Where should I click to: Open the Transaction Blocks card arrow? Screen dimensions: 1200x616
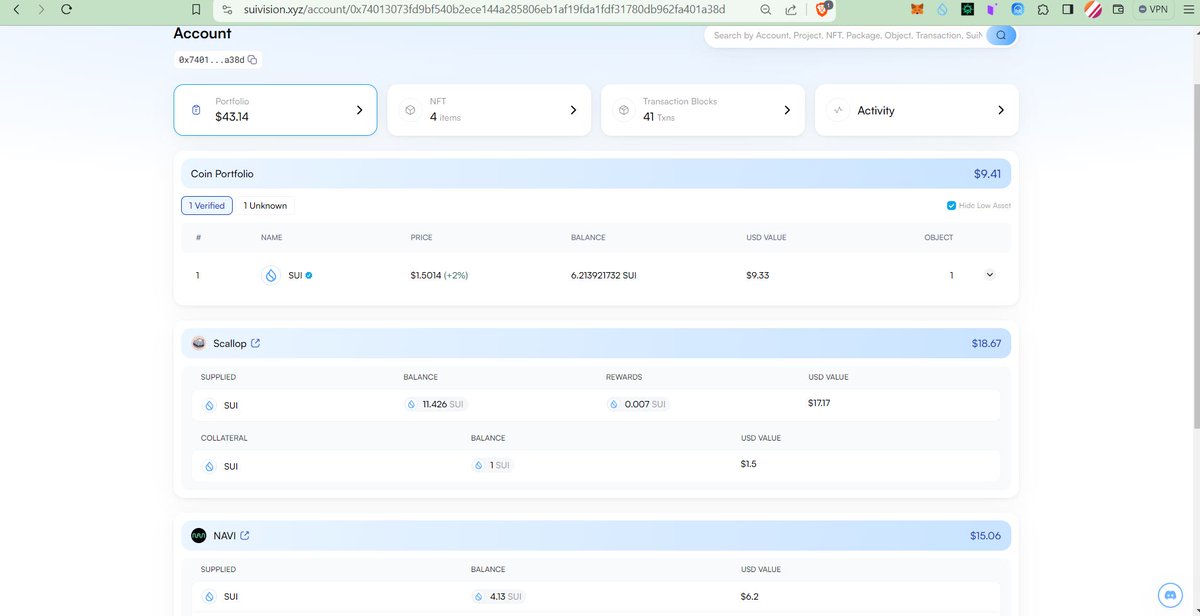point(787,110)
